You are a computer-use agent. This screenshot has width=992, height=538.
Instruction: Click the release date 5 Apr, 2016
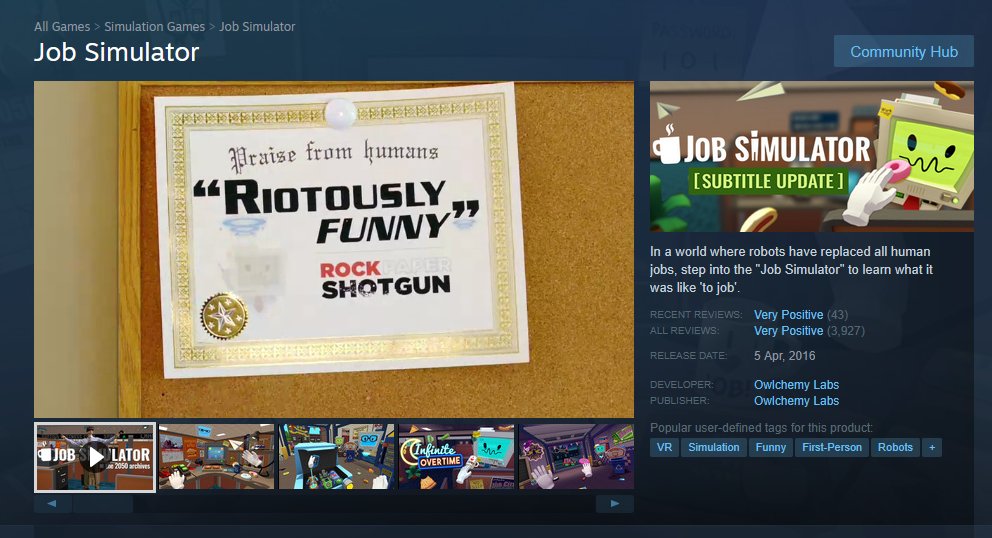point(784,356)
